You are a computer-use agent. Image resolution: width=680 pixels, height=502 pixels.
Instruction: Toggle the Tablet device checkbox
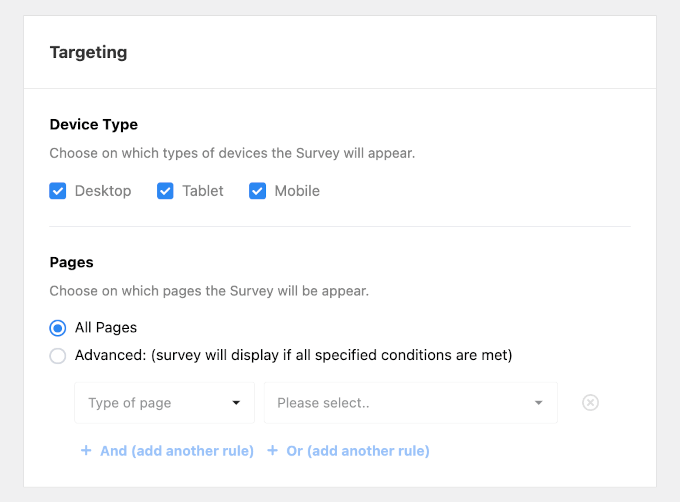(166, 191)
